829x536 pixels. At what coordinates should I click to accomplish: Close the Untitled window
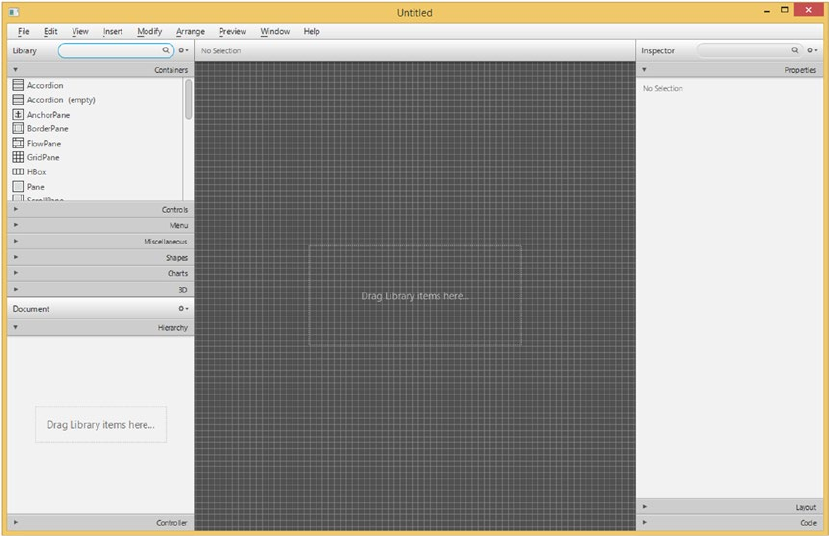point(808,10)
